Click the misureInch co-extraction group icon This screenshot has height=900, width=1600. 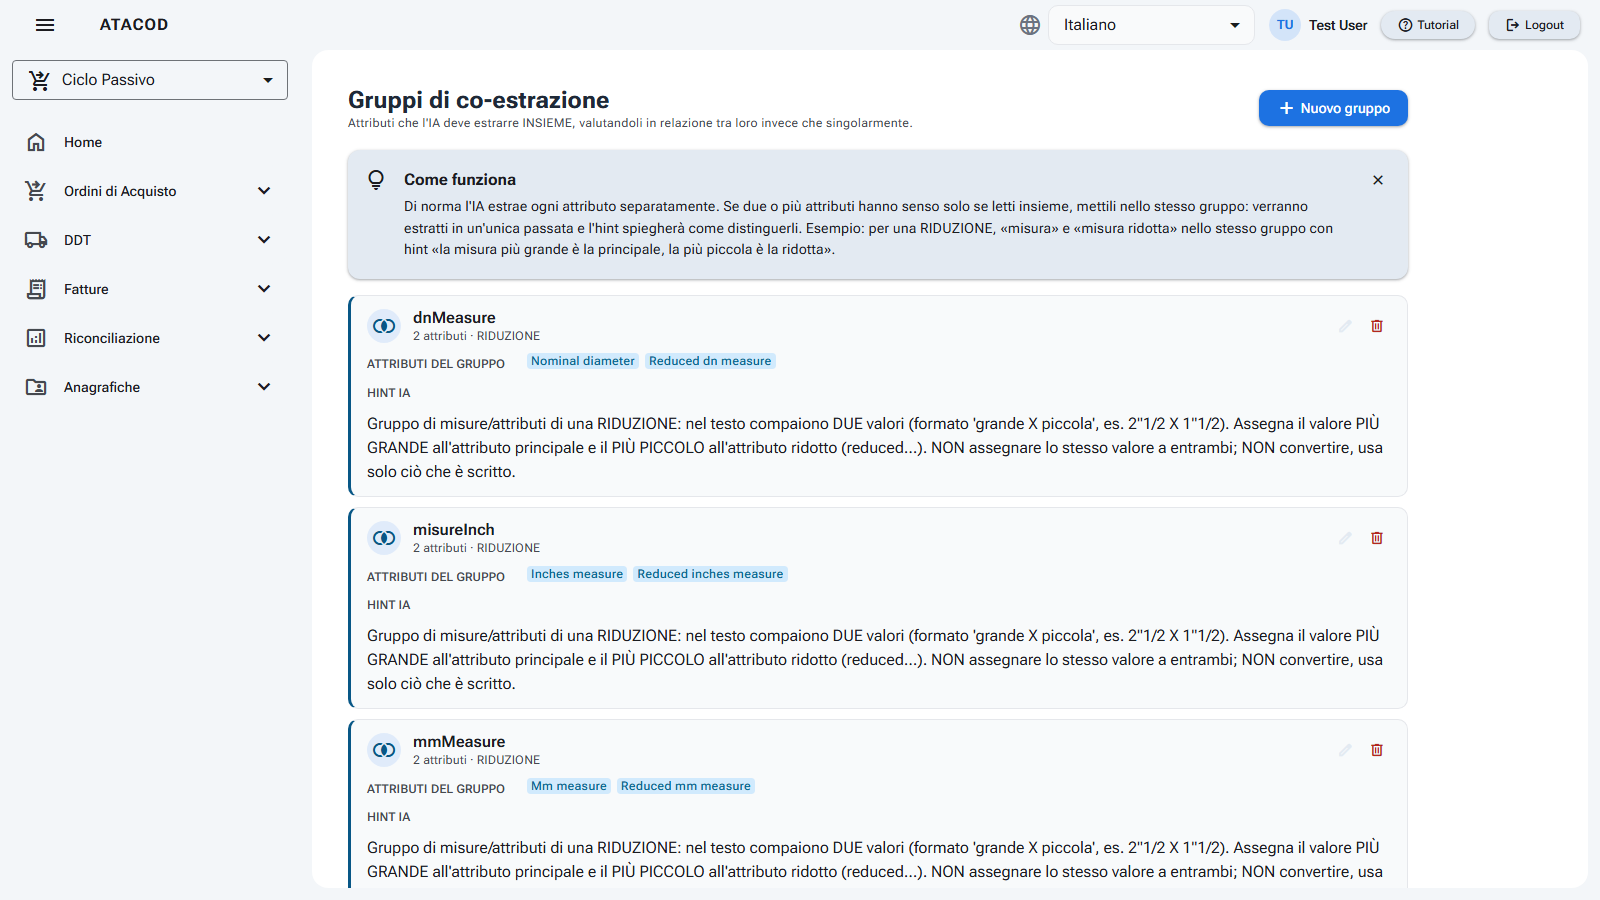(x=384, y=538)
